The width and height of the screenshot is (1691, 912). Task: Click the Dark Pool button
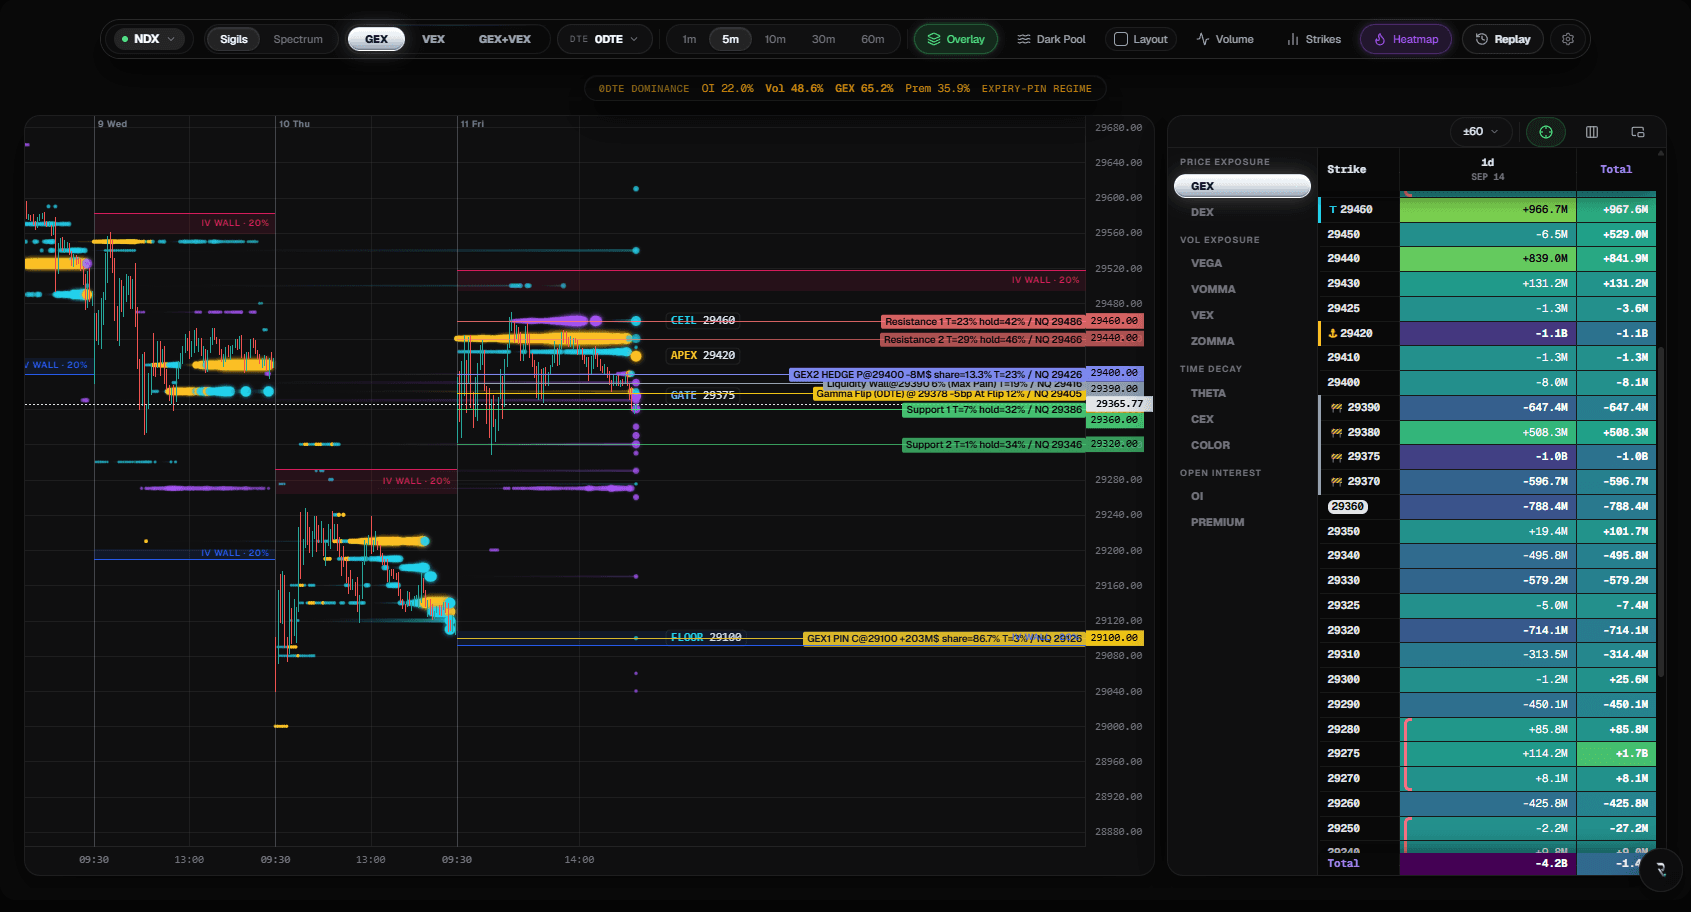pos(1051,39)
